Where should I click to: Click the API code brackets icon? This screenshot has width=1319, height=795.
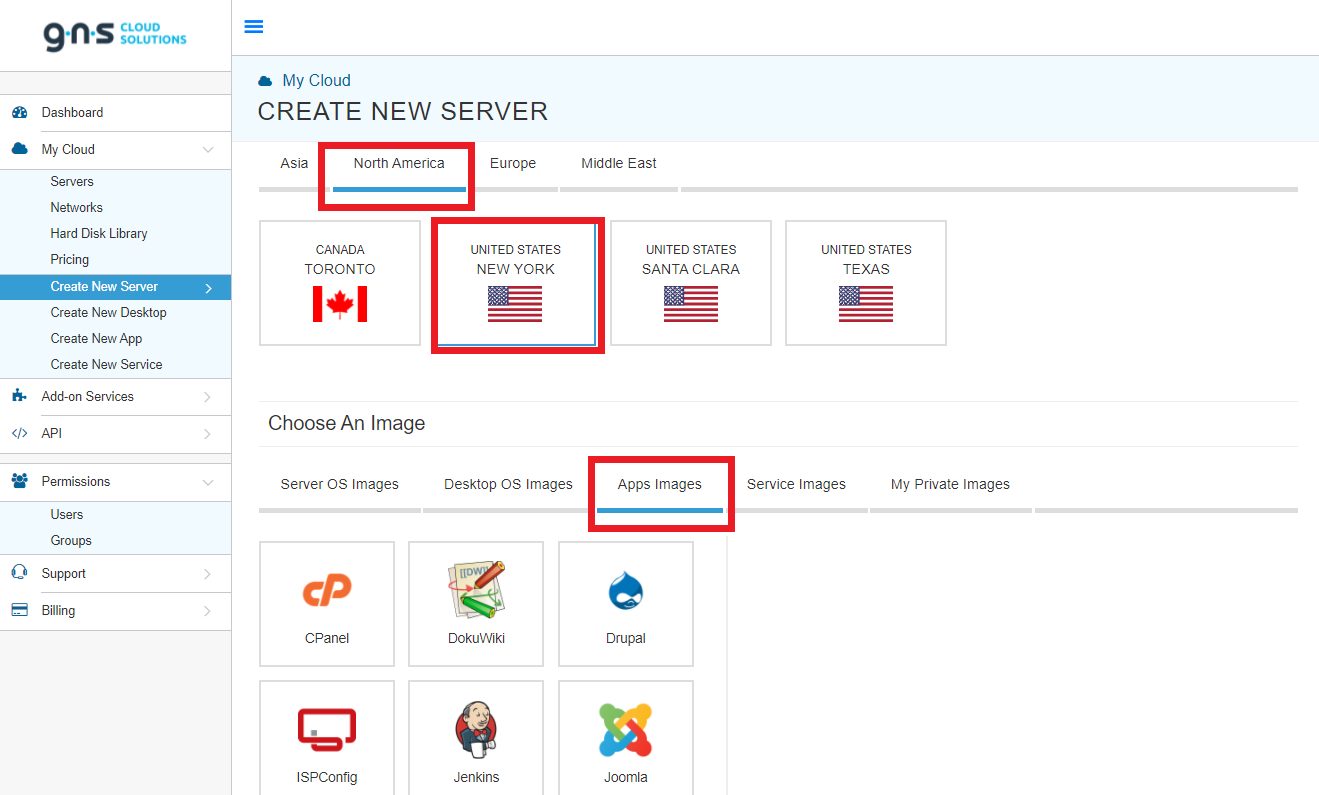pos(19,434)
